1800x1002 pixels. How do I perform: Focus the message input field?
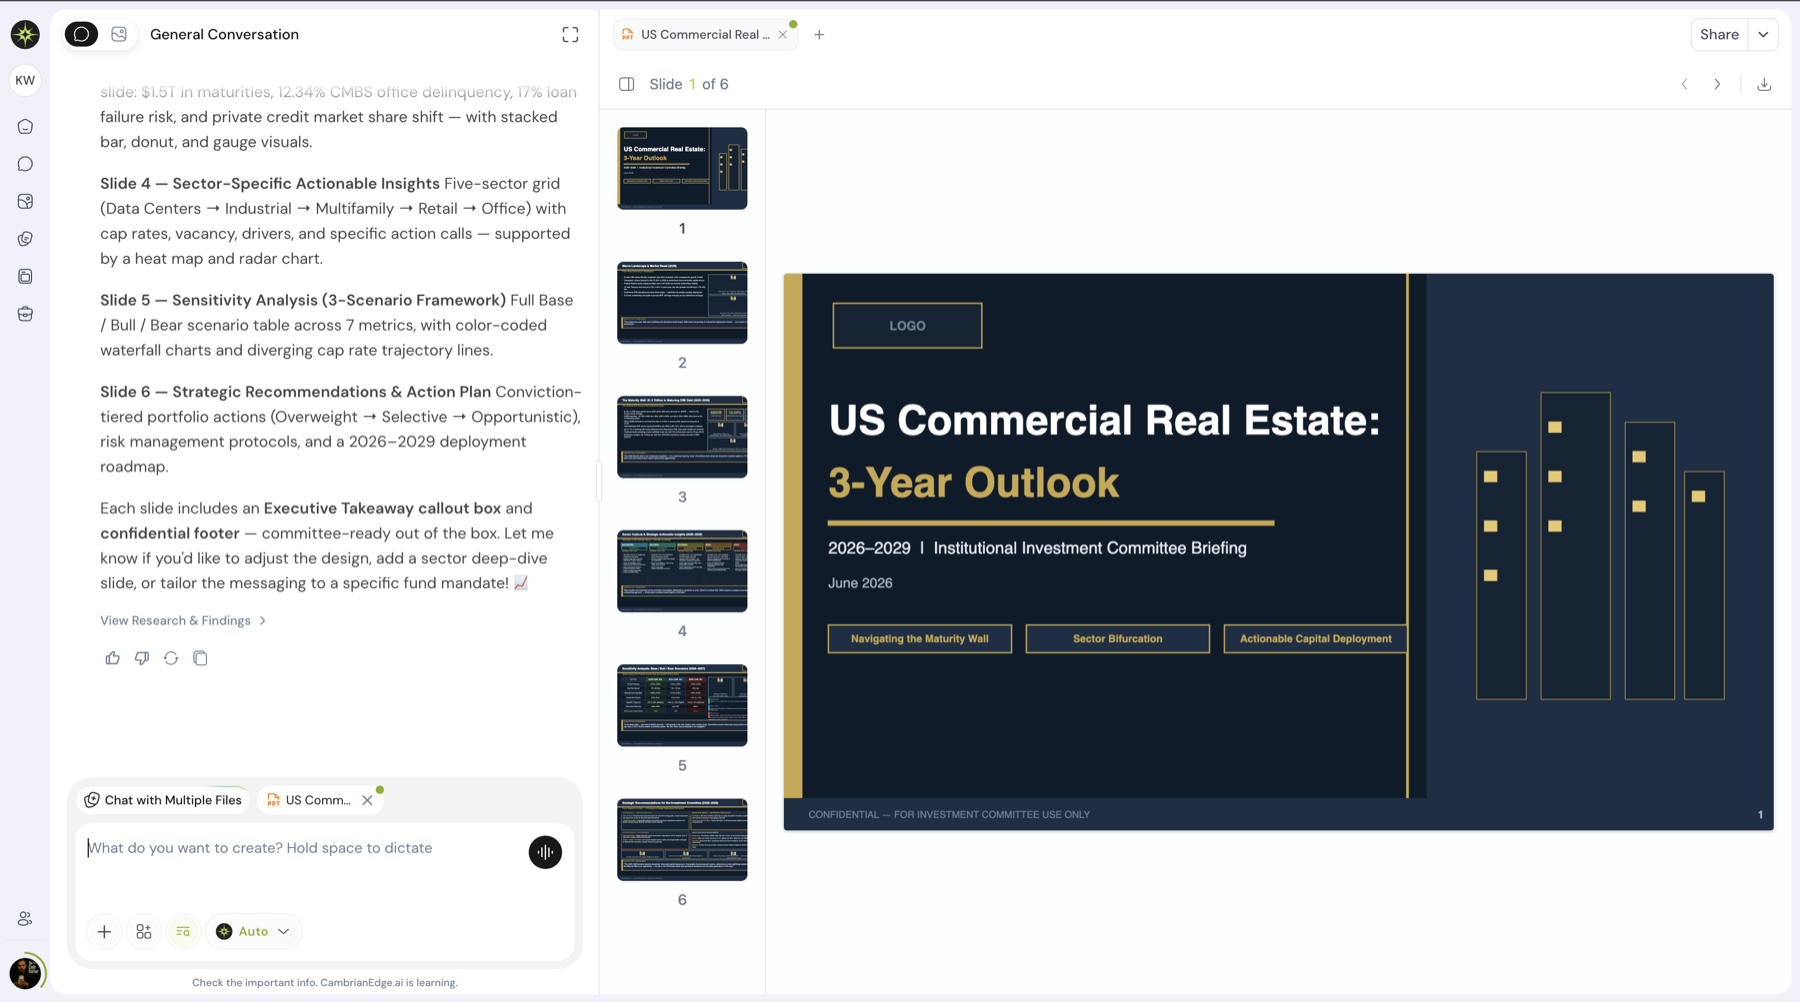pos(300,848)
